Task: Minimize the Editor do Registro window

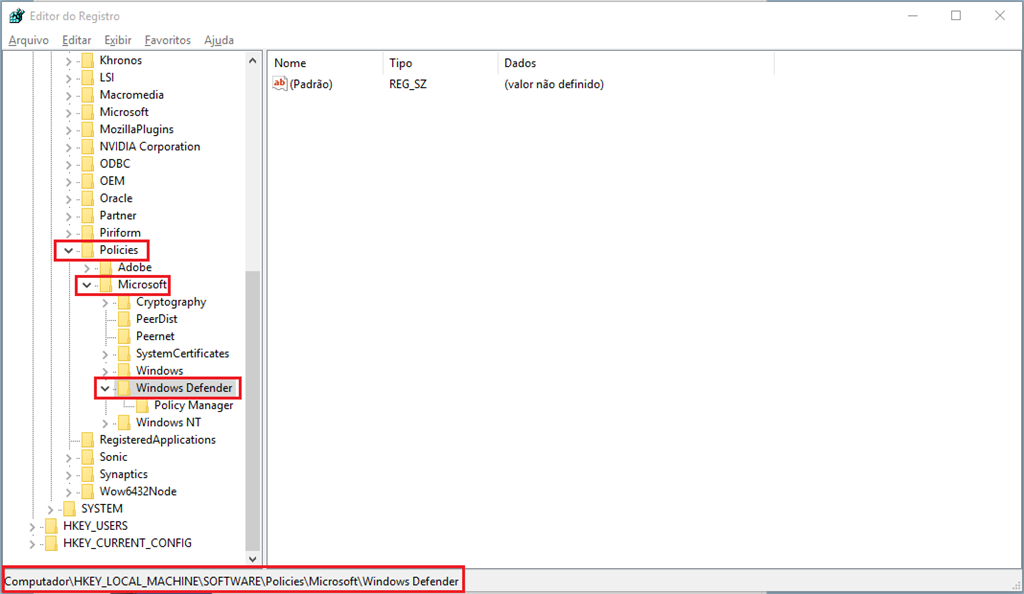Action: pos(913,16)
